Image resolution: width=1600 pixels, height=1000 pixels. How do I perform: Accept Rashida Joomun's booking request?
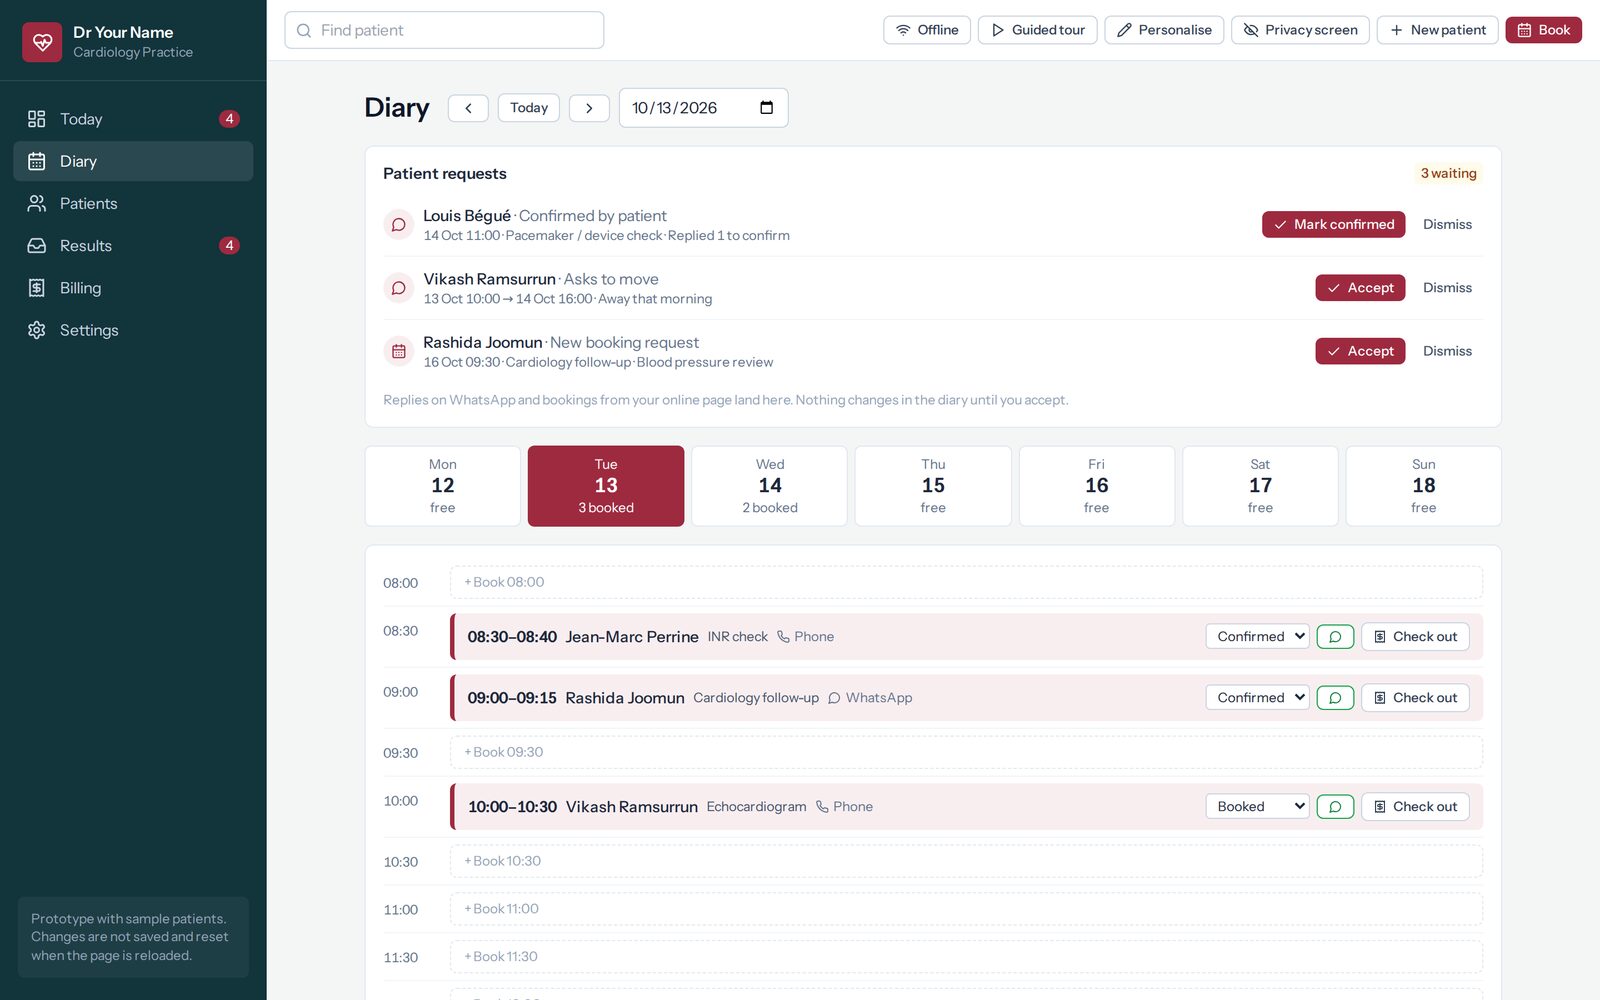[1360, 351]
